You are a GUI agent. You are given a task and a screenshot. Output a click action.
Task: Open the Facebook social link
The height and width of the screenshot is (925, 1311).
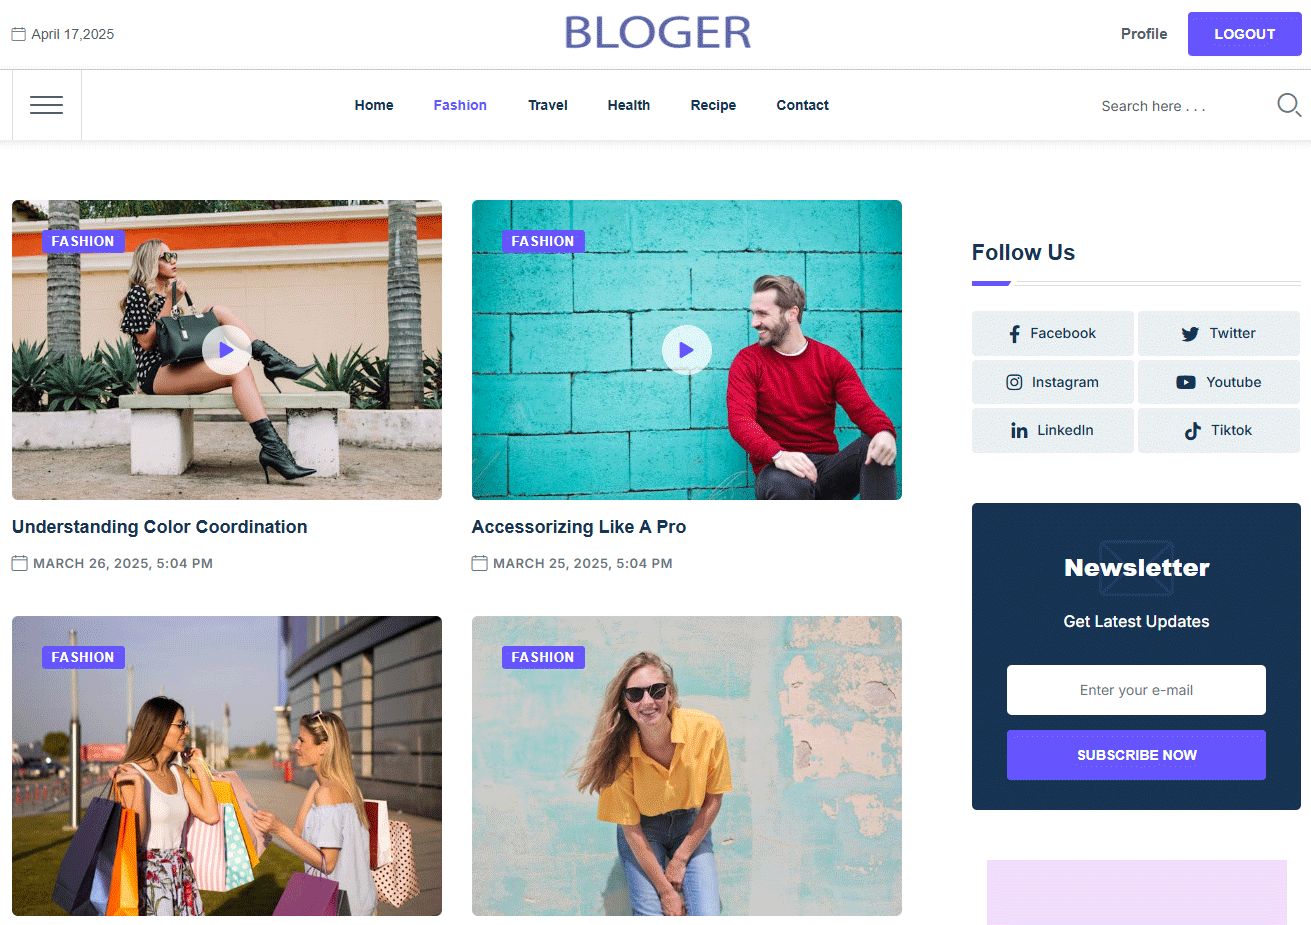(x=1053, y=333)
